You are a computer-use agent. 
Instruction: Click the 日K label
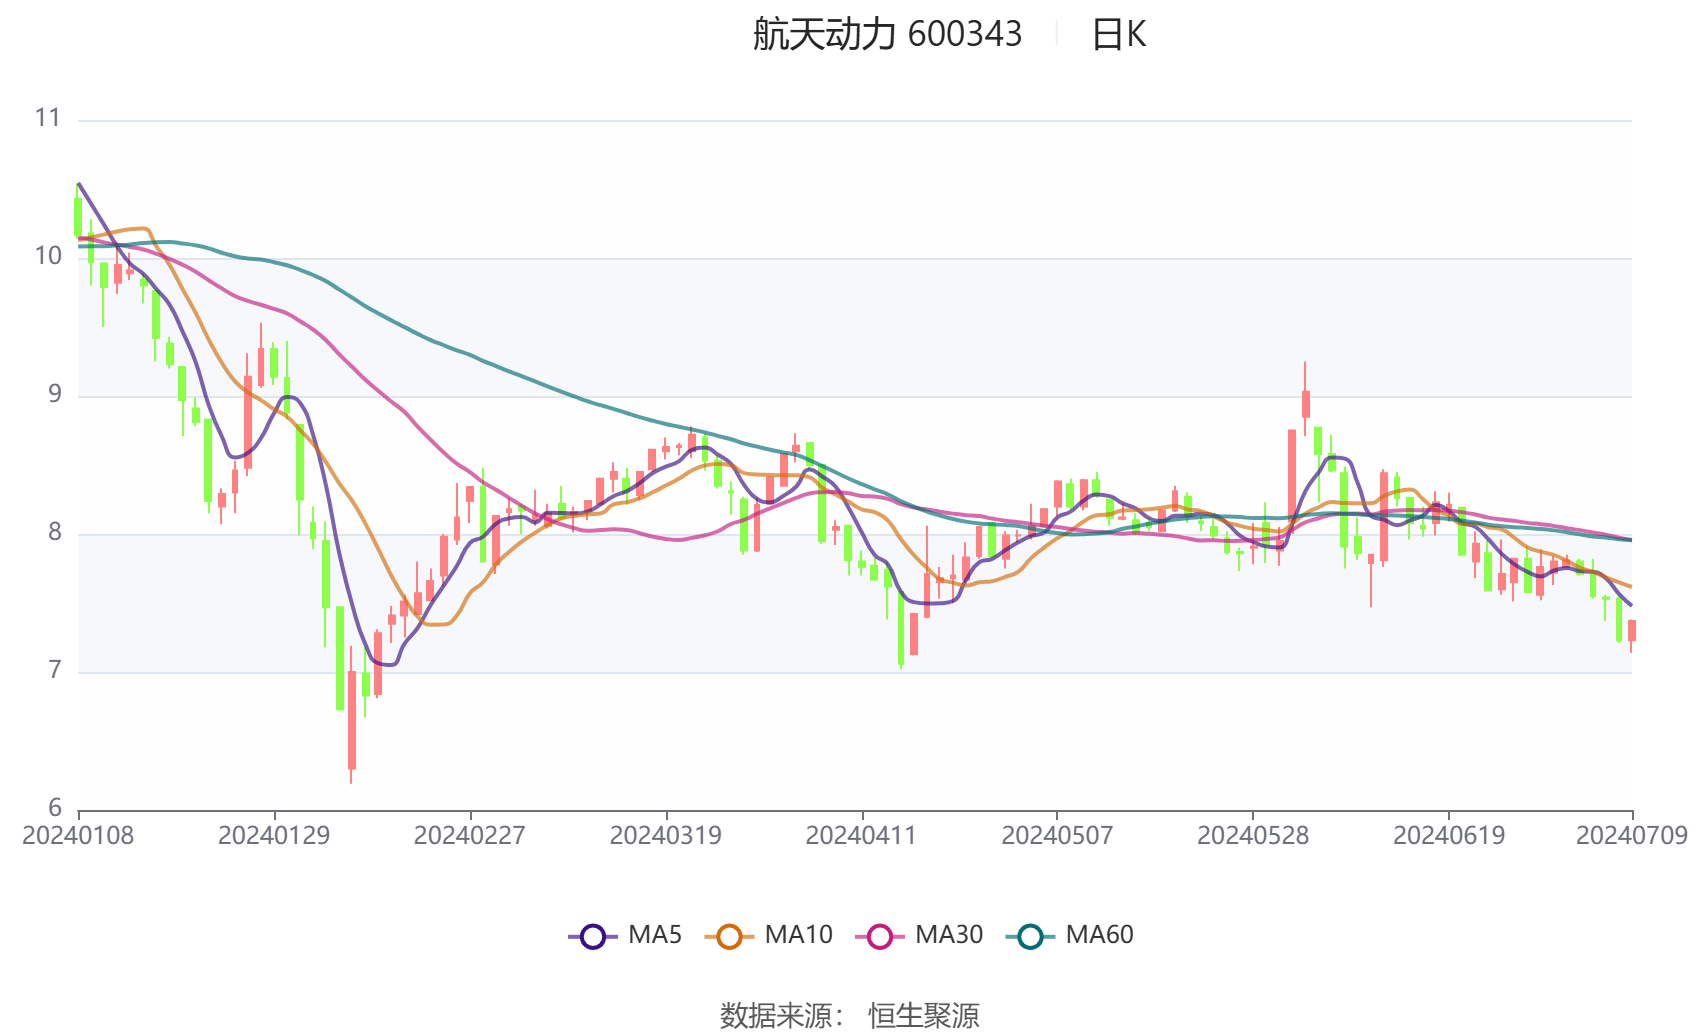pyautogui.click(x=1118, y=35)
